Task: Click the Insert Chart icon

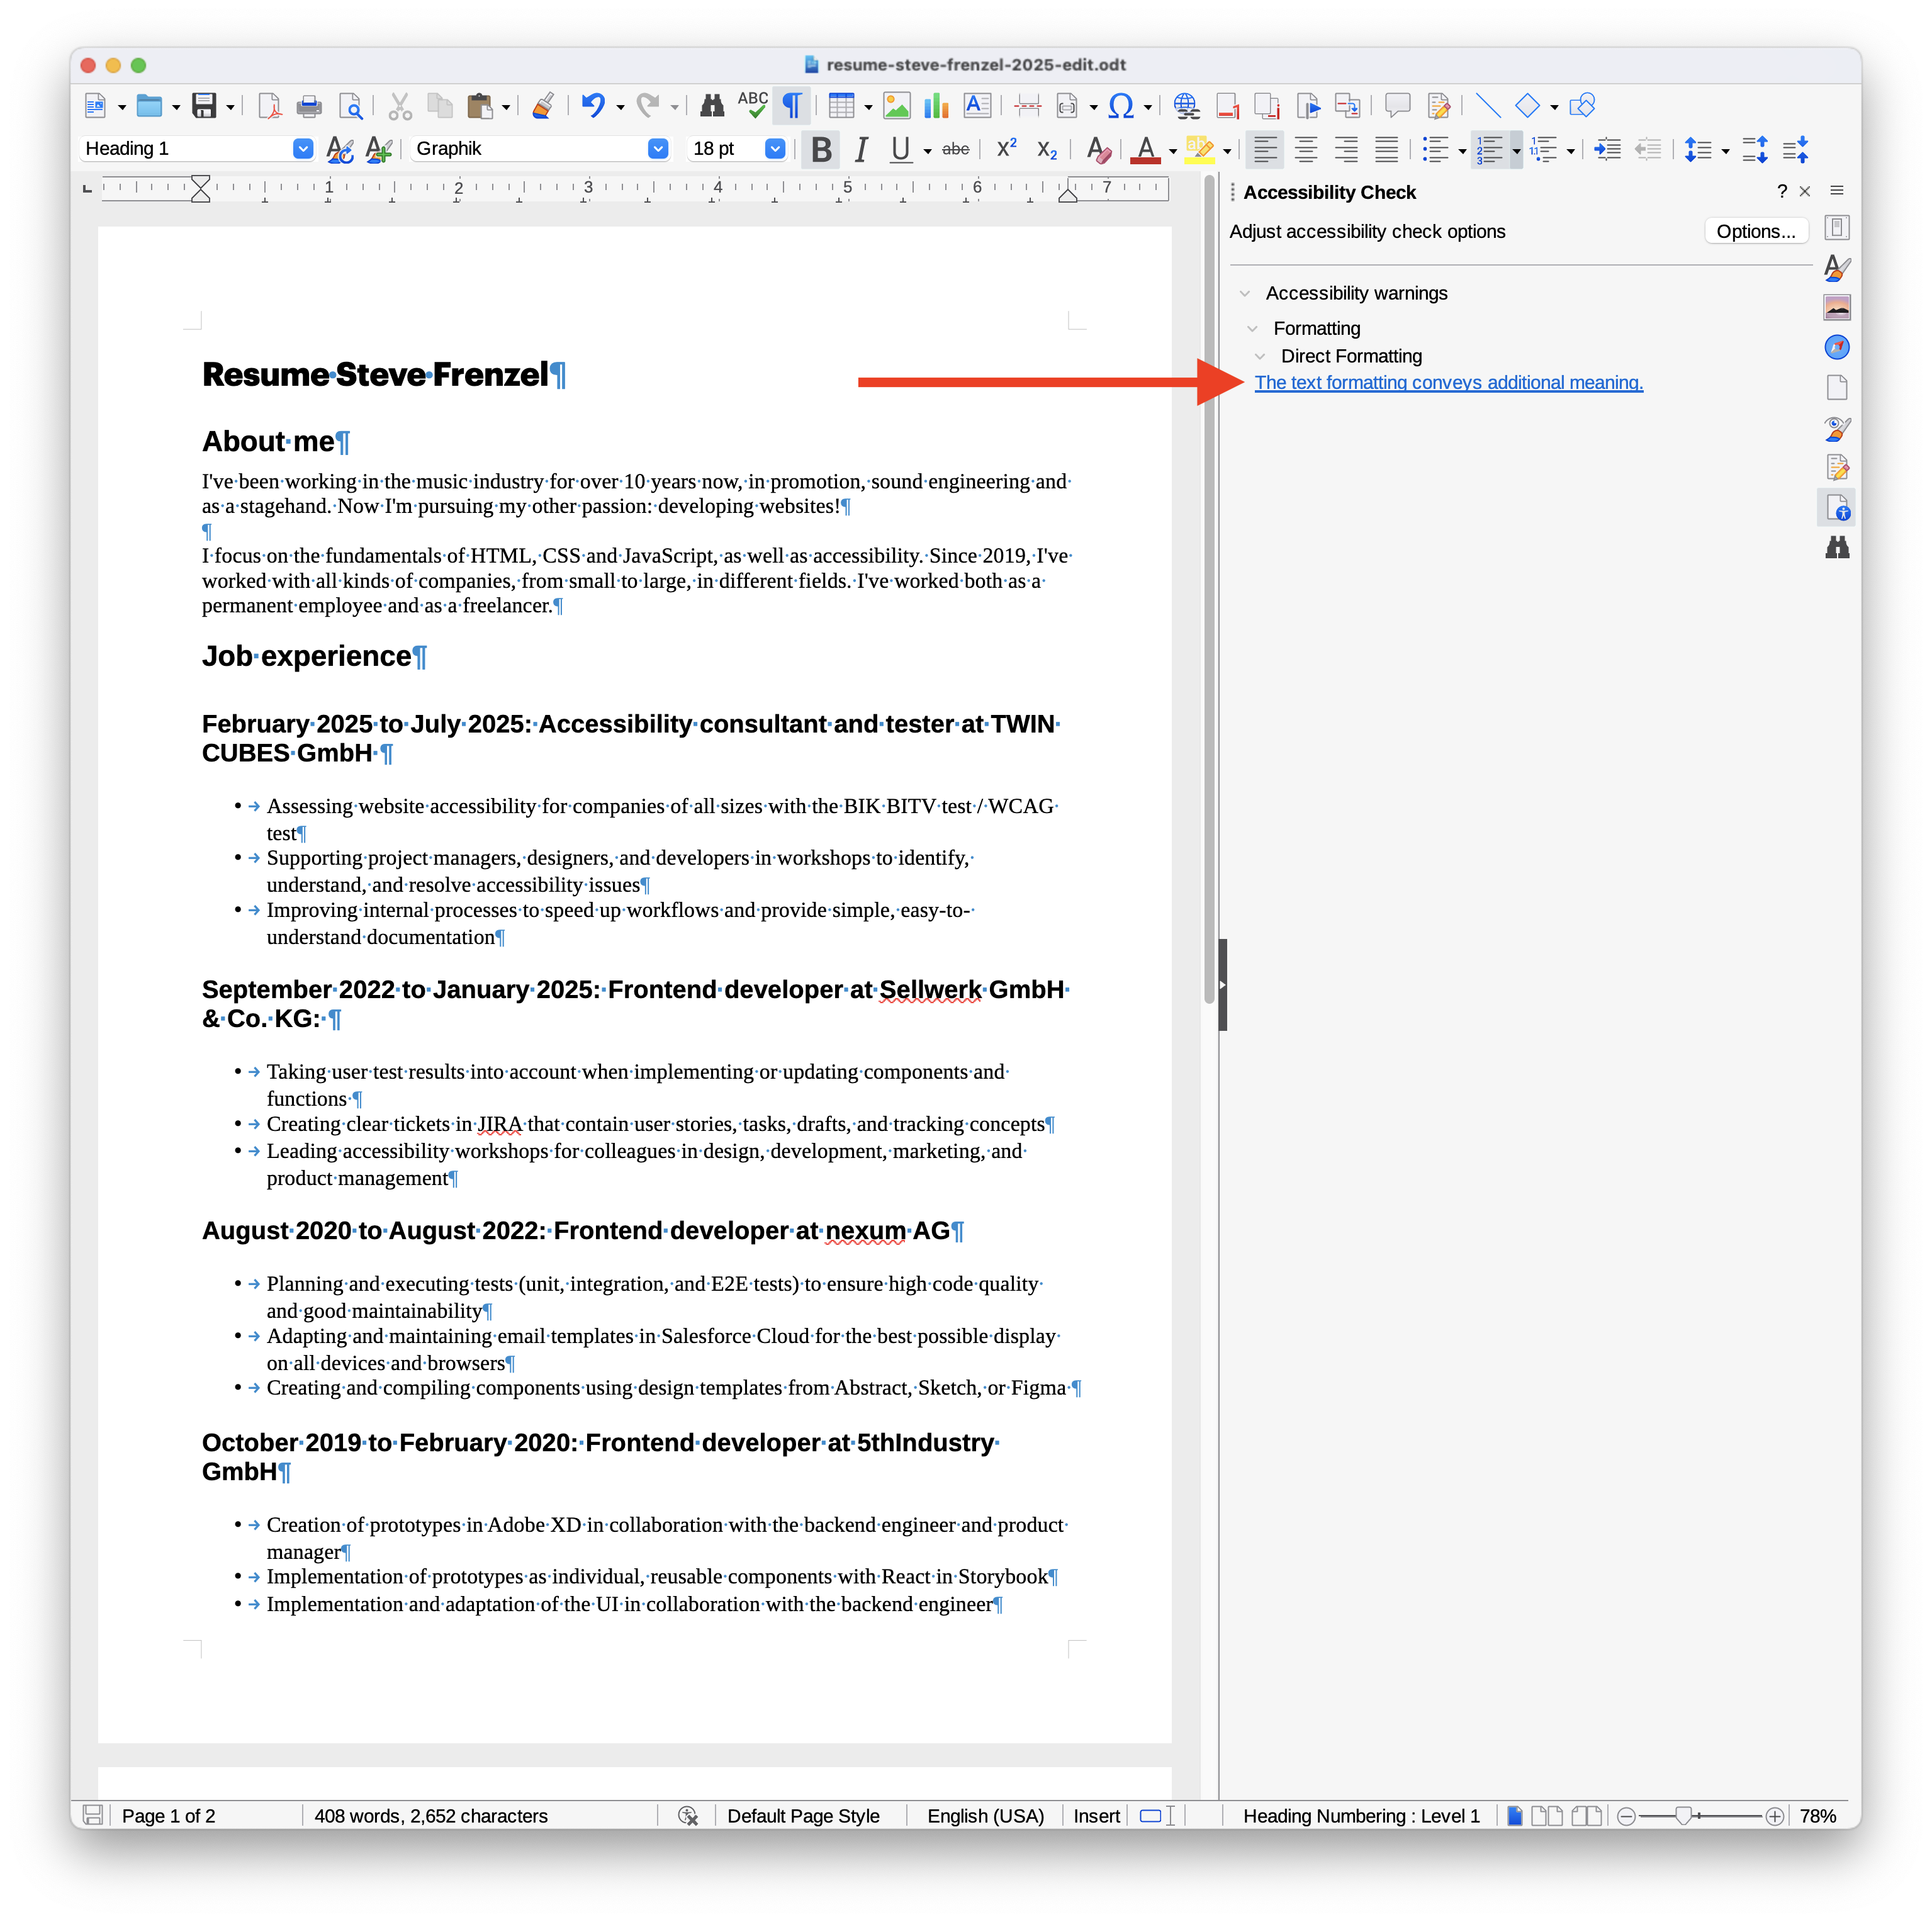Action: click(x=936, y=106)
